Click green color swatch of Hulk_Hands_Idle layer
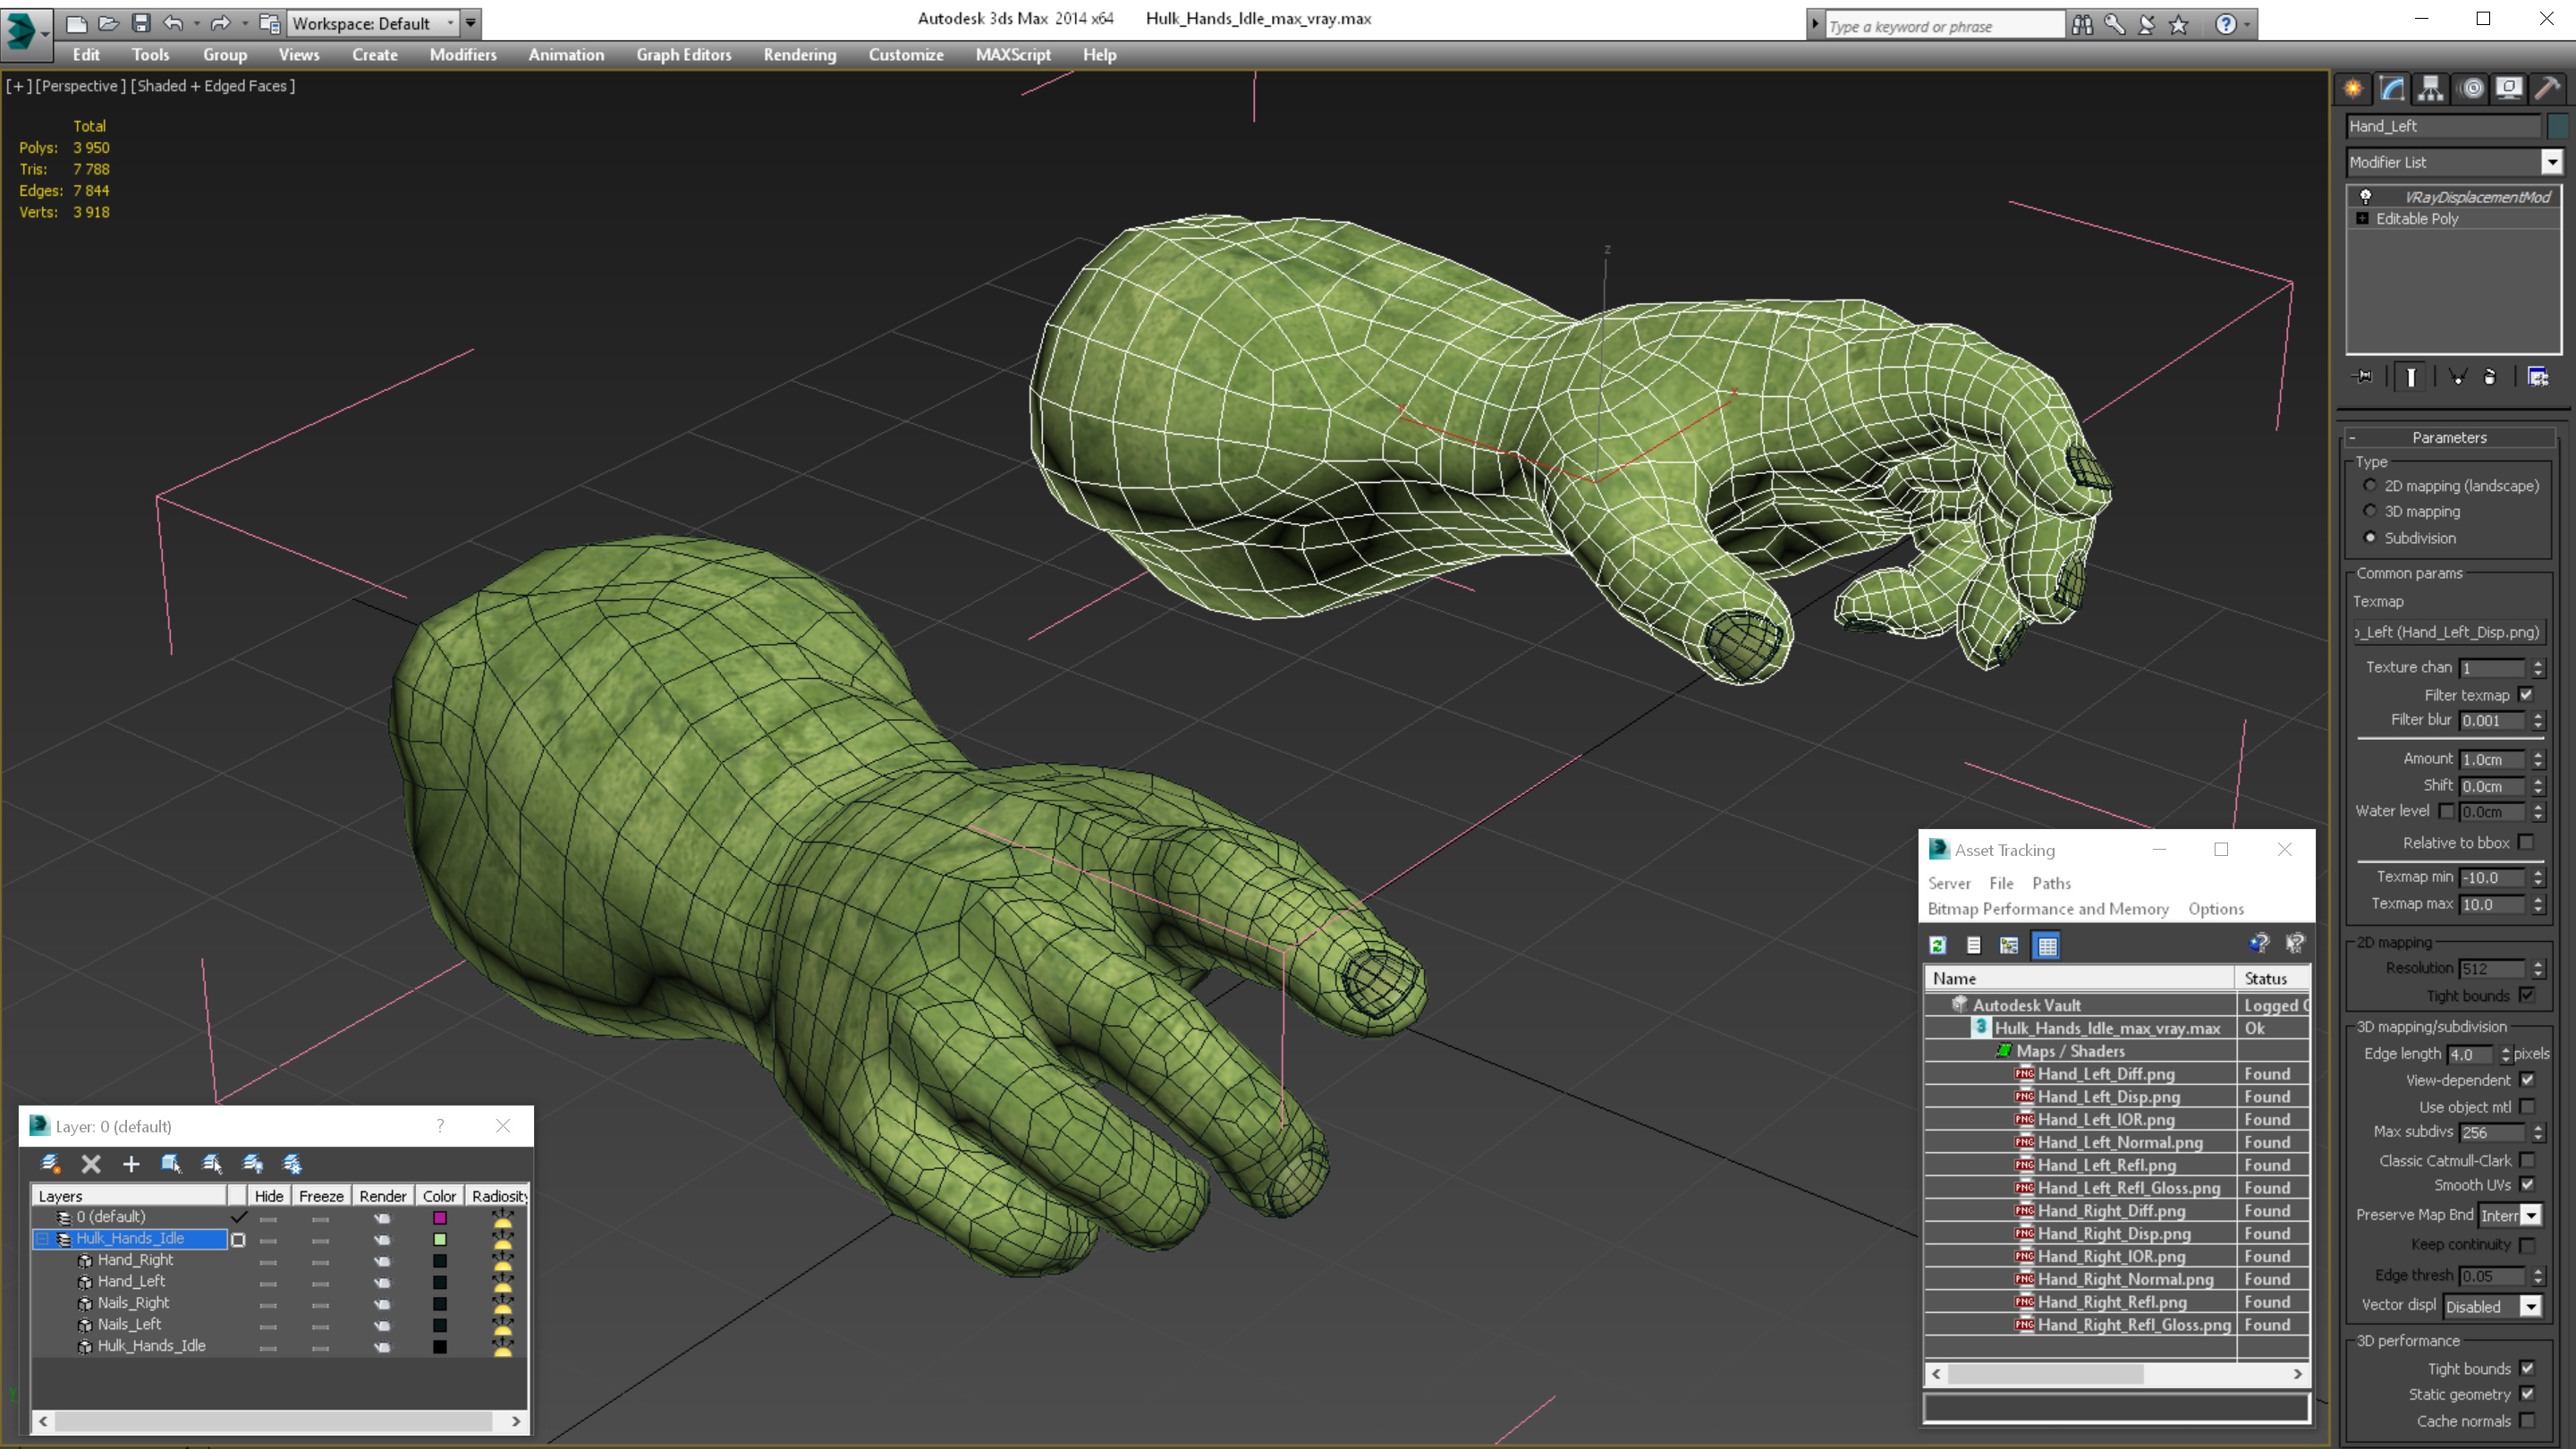This screenshot has height=1449, width=2576. [440, 1240]
